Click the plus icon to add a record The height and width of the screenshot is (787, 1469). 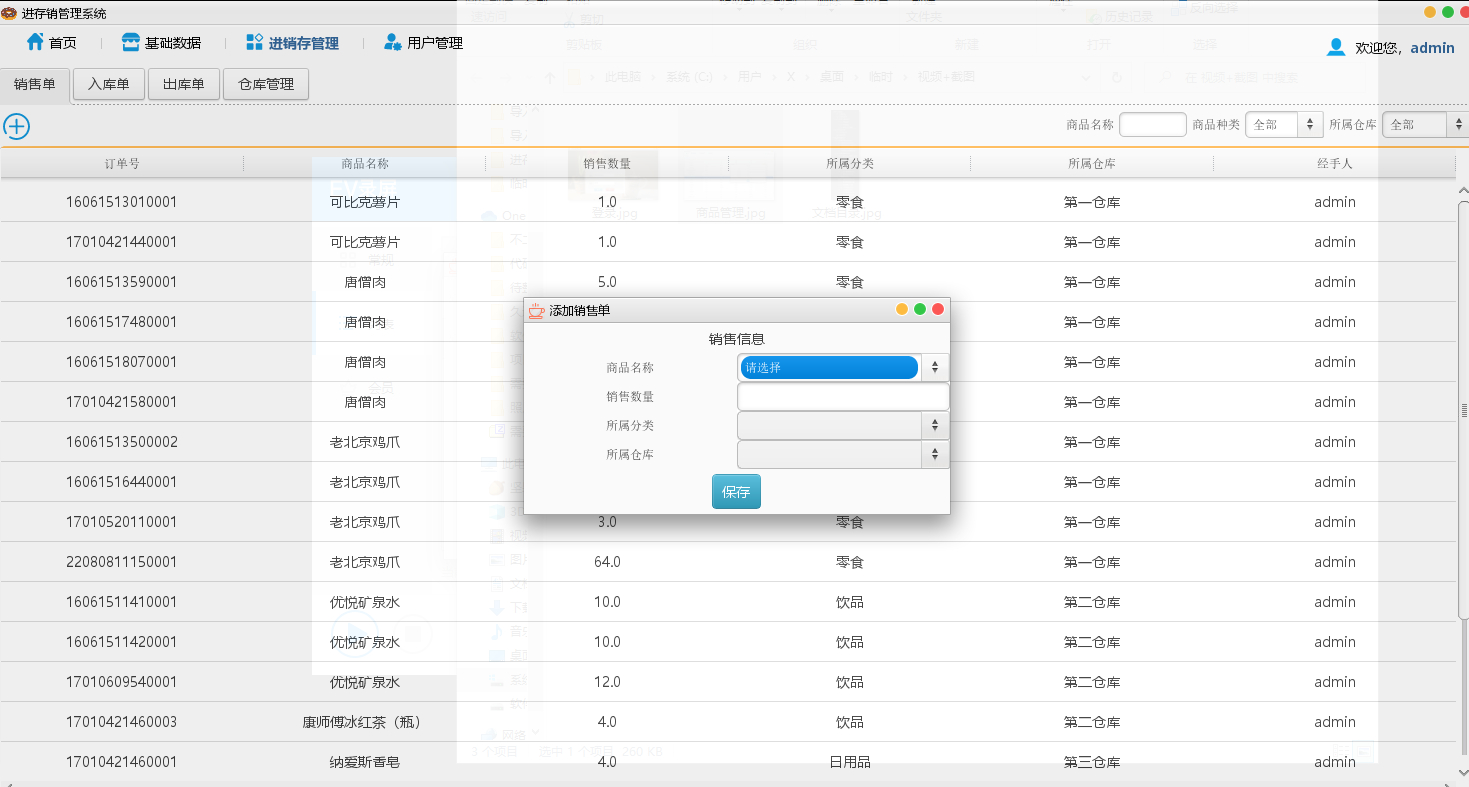(x=15, y=126)
